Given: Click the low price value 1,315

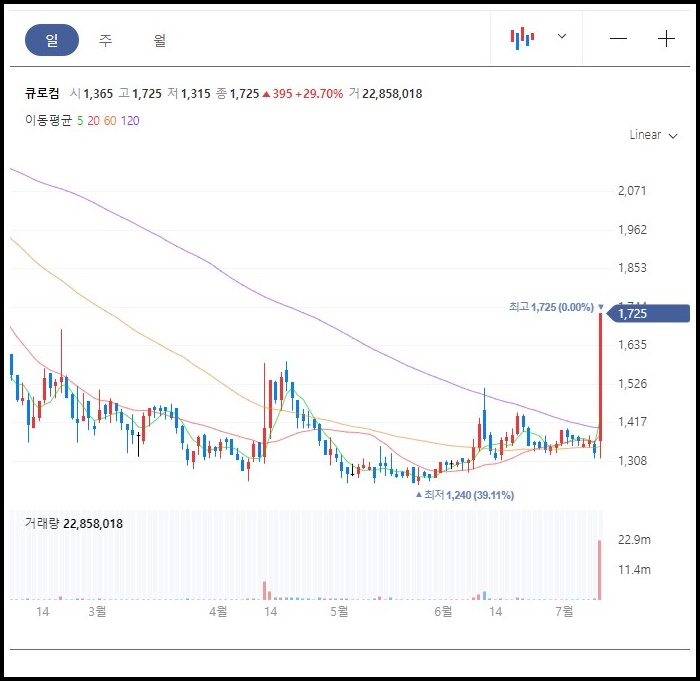Looking at the screenshot, I should 196,94.
